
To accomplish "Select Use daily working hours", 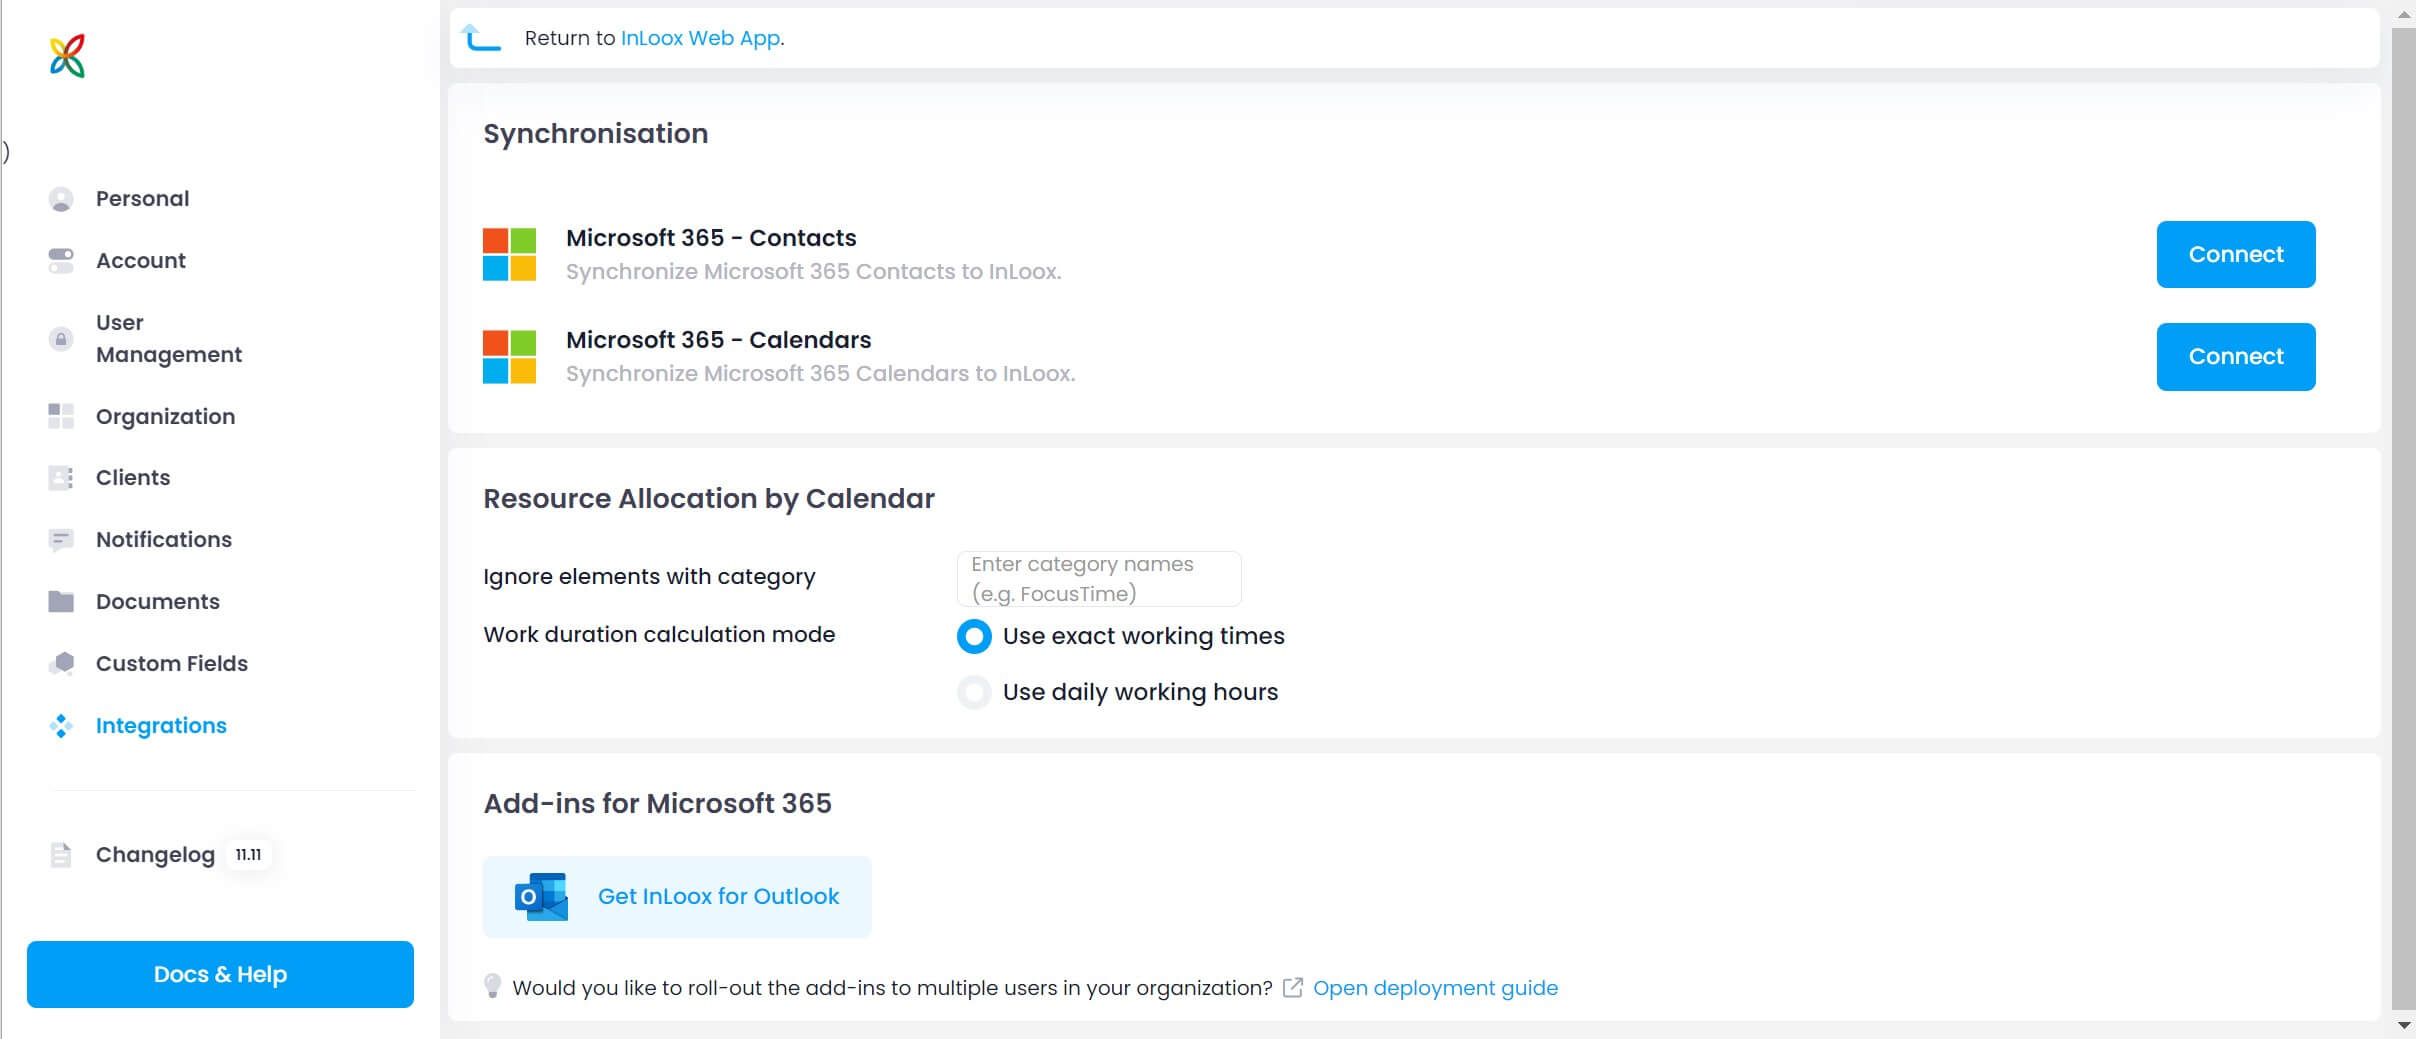I will [x=972, y=692].
